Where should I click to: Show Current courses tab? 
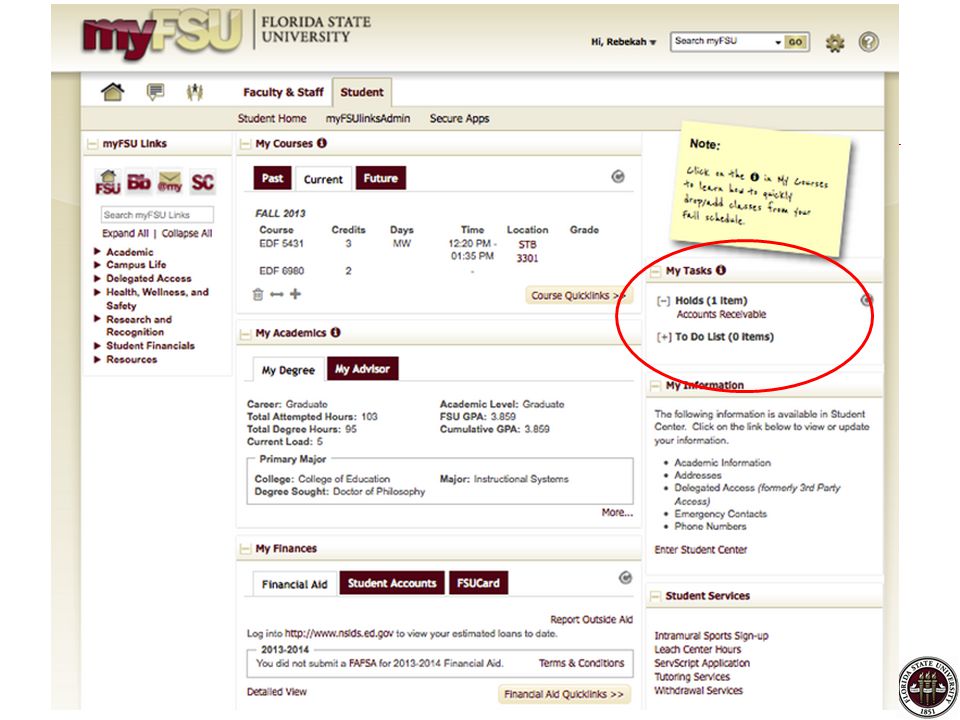(323, 179)
